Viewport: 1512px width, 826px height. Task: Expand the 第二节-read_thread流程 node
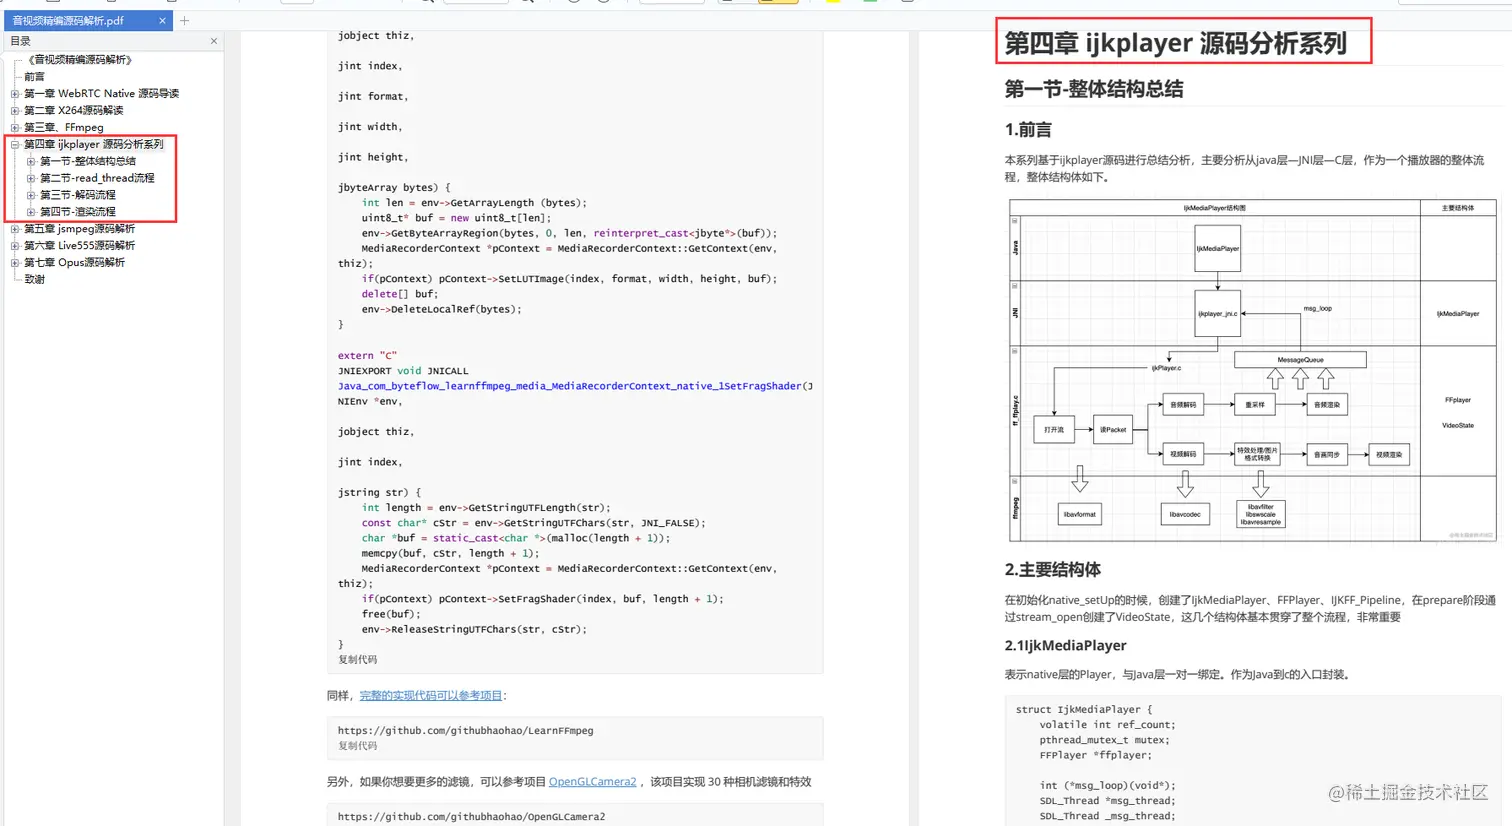point(31,179)
